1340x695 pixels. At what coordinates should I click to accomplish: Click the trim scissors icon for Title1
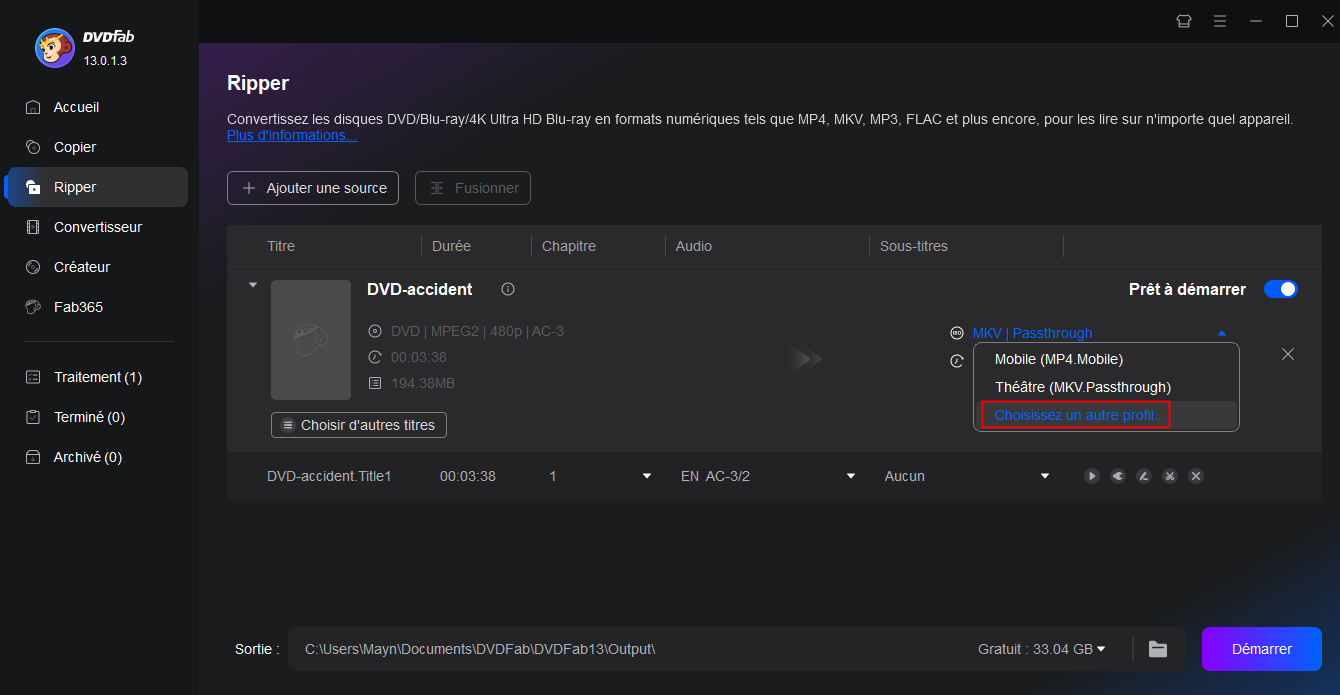(1169, 476)
